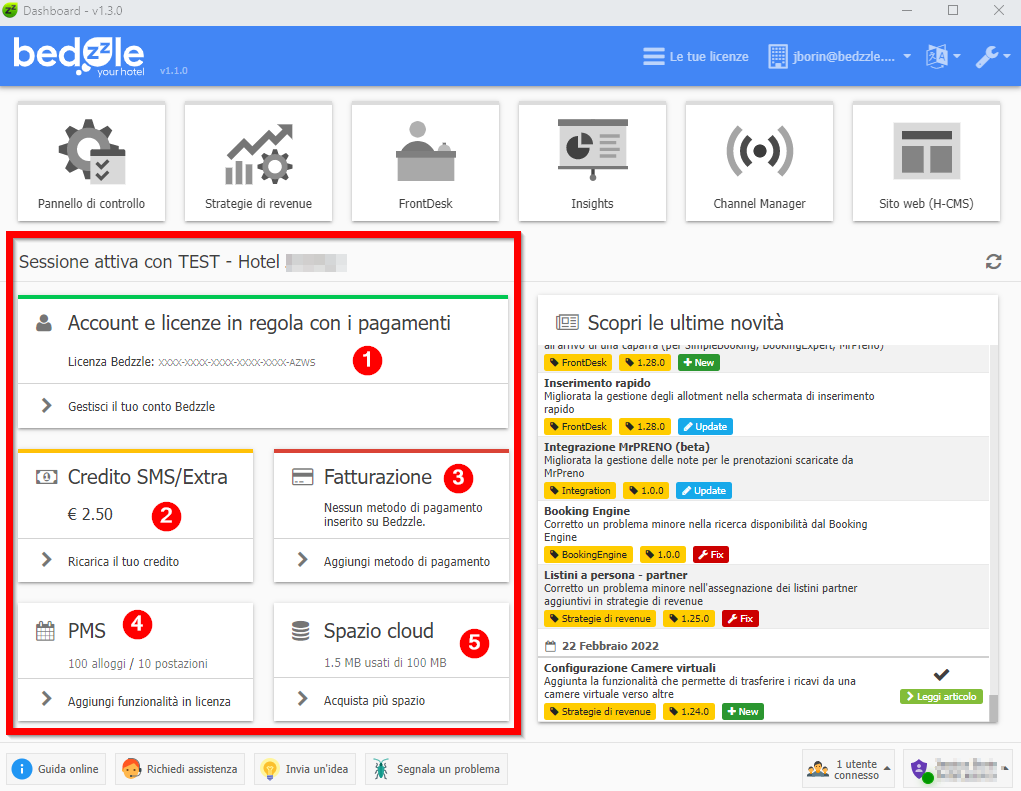Click the Fix tag under Listini a persona
1021x791 pixels.
[x=740, y=618]
